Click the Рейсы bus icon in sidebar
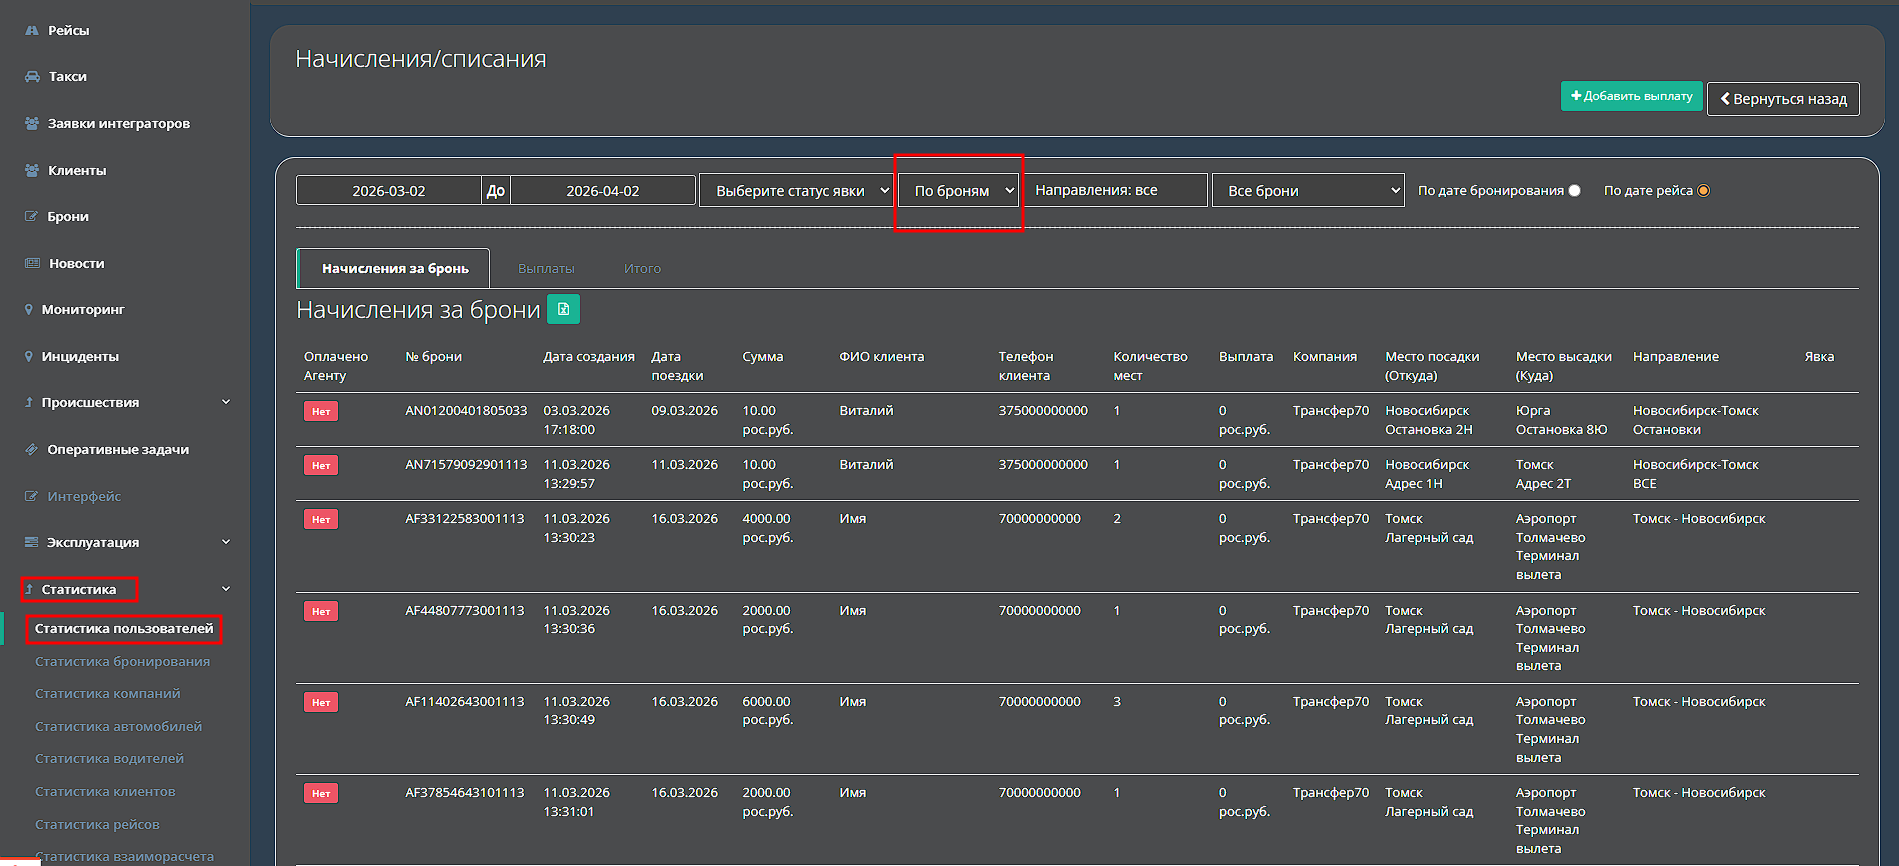The width and height of the screenshot is (1899, 866). pyautogui.click(x=32, y=31)
